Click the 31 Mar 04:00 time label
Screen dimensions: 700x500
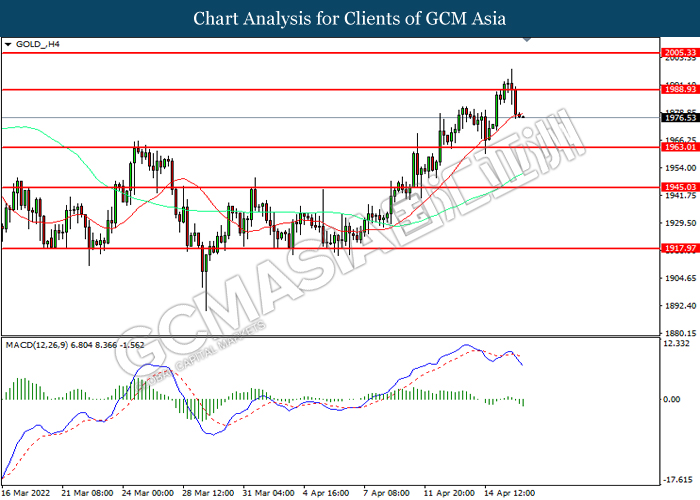pos(268,493)
